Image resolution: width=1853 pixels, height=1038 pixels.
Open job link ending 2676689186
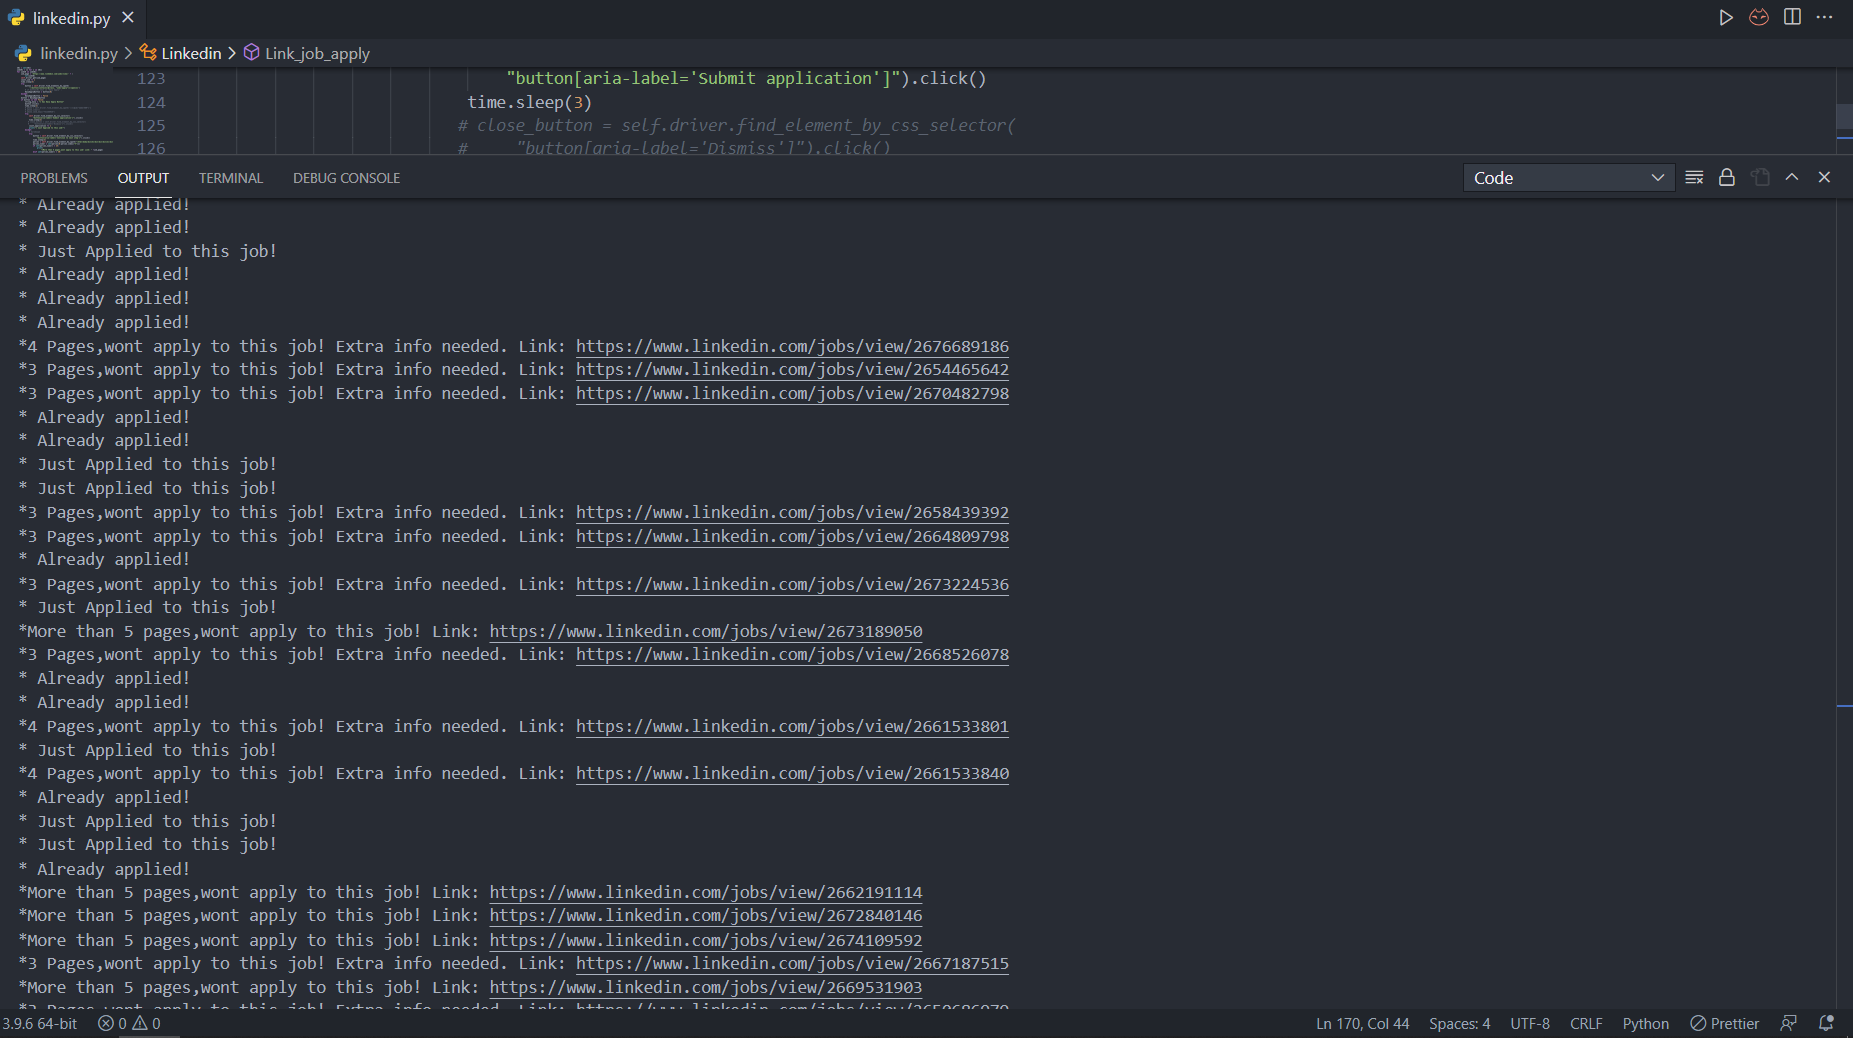point(792,346)
